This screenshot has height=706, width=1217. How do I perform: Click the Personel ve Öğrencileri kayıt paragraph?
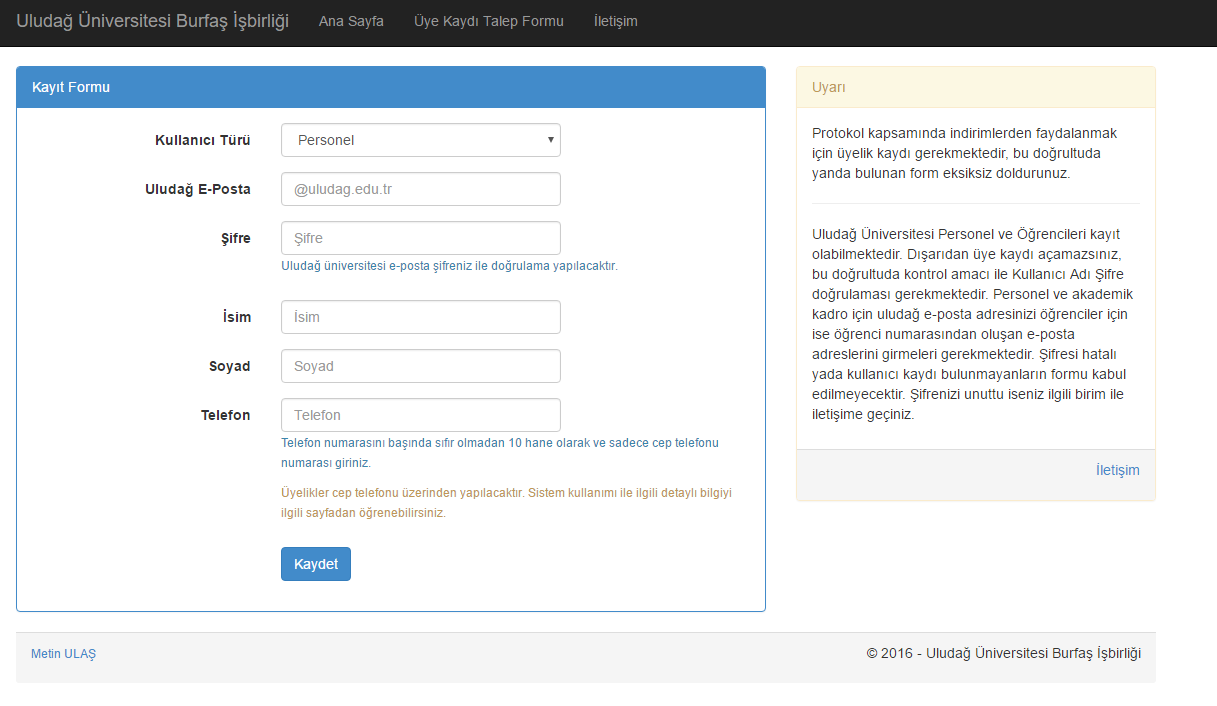[972, 324]
